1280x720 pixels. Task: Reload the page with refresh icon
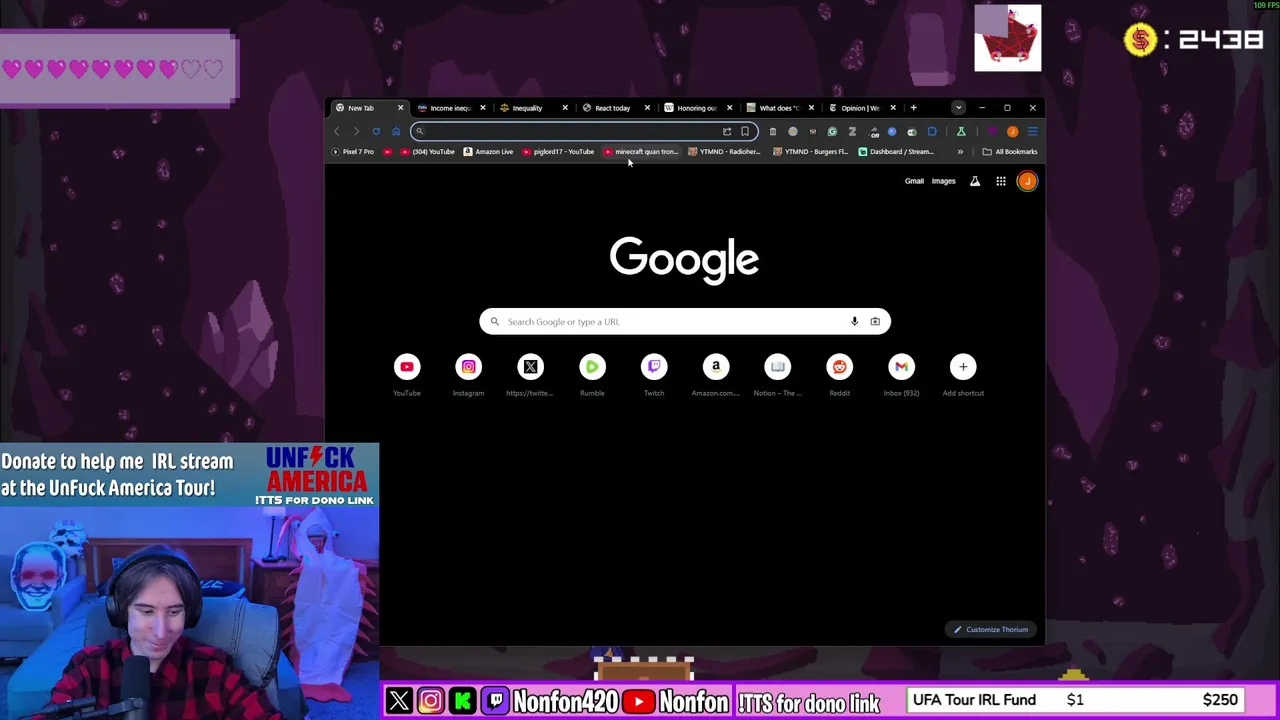tap(376, 131)
